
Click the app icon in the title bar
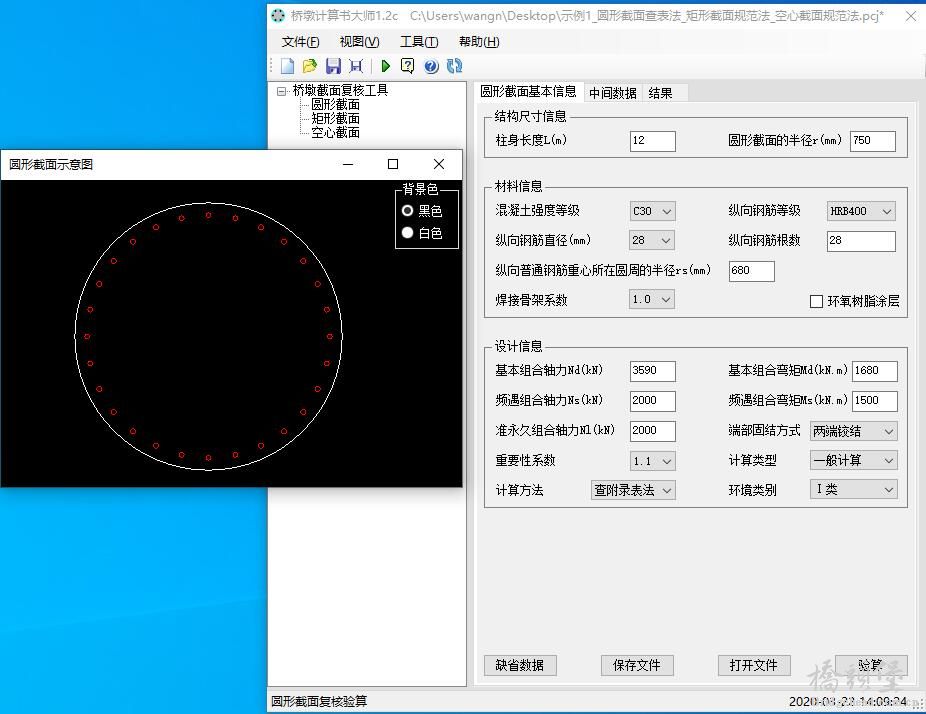tap(278, 16)
